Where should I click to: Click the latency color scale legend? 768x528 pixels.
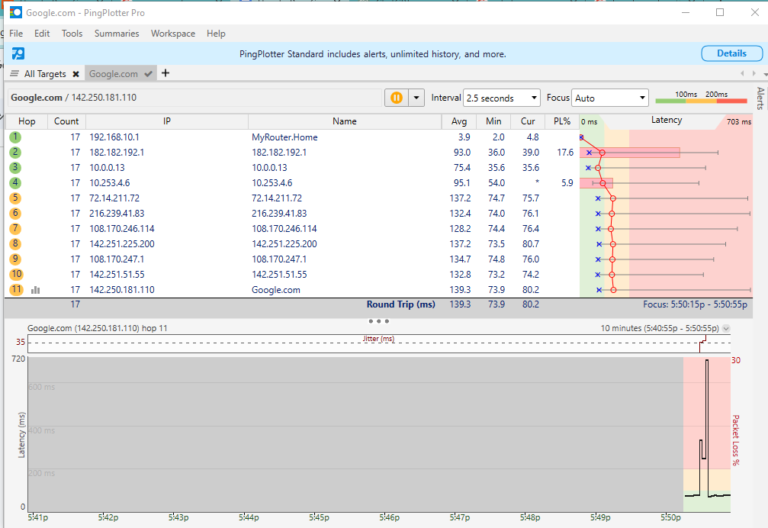(x=700, y=98)
